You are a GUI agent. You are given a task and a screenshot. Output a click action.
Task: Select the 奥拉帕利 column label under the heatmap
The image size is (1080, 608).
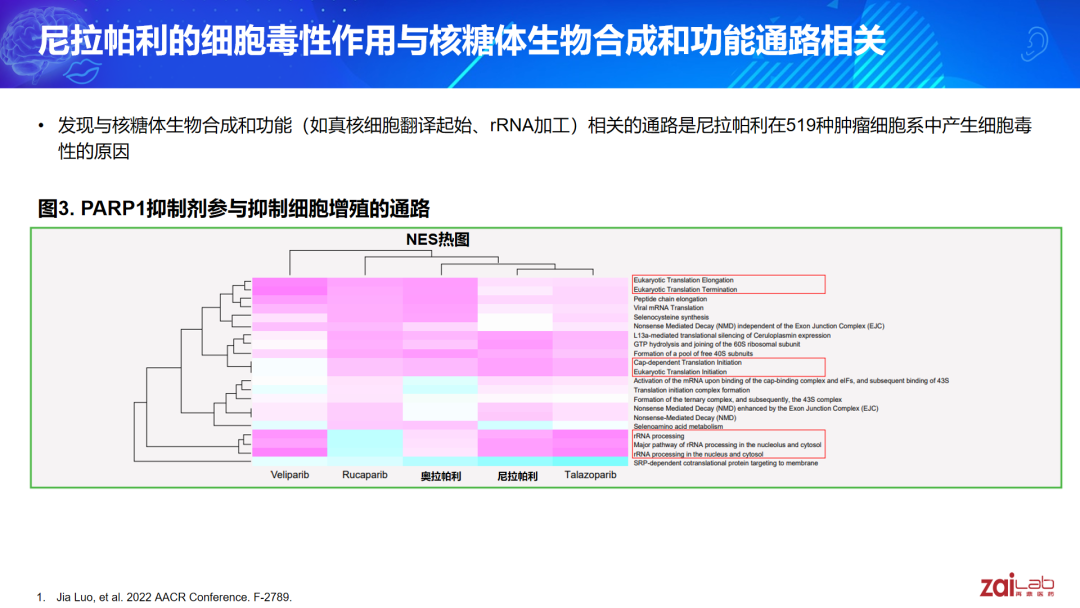coord(441,476)
